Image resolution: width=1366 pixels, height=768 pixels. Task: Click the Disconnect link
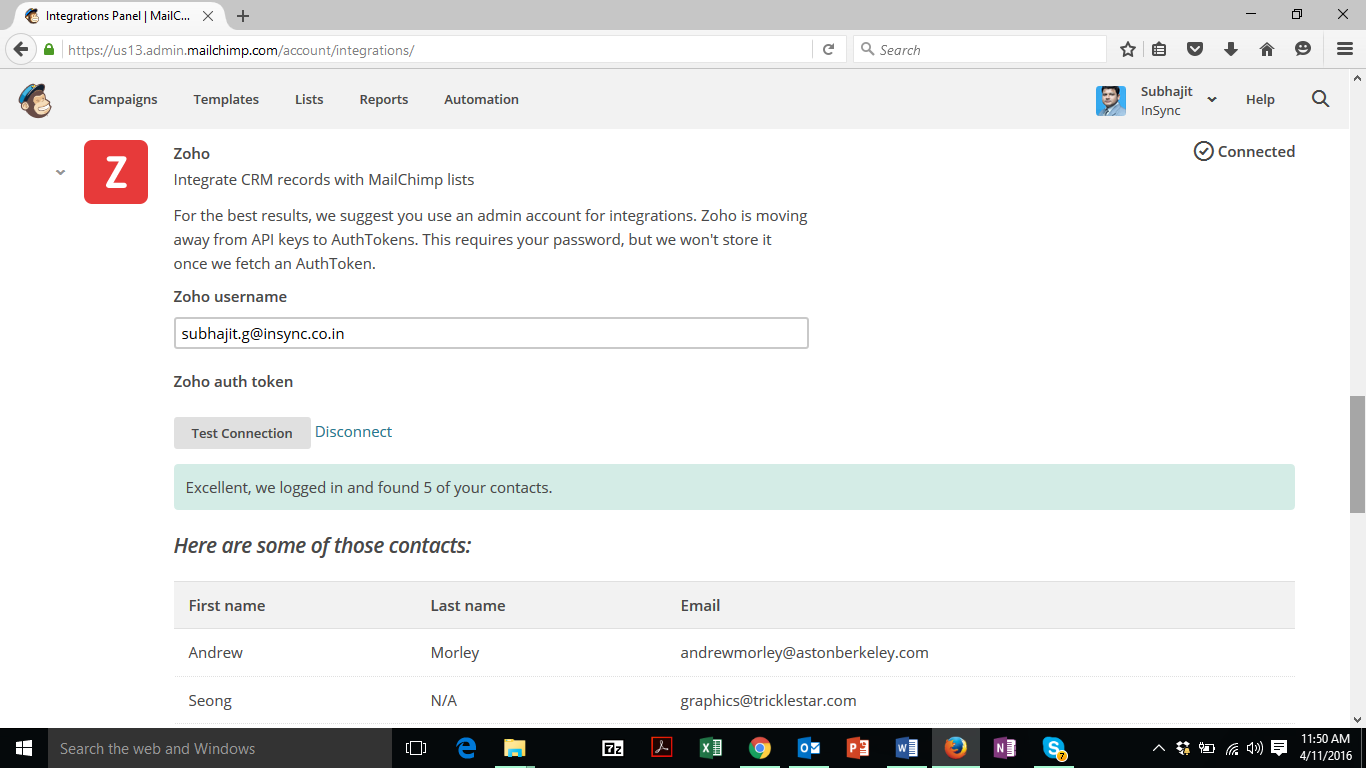click(353, 432)
